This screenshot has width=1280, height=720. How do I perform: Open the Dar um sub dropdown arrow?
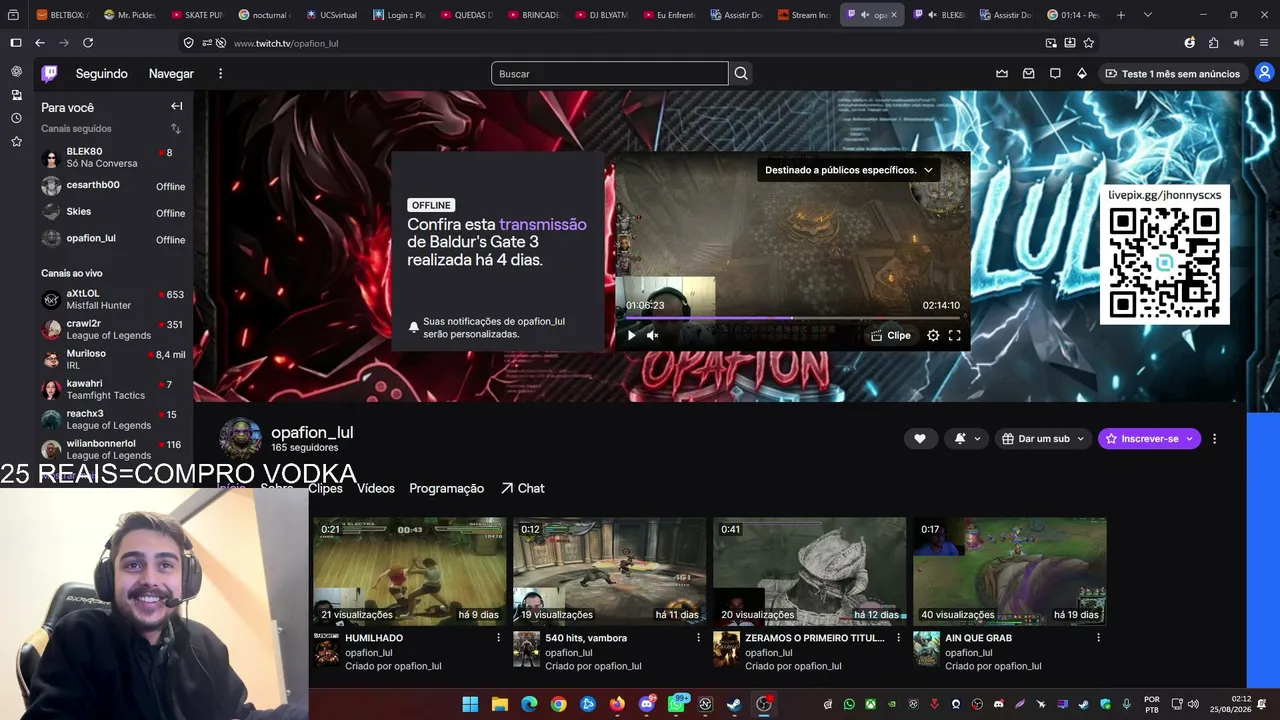pos(1083,439)
